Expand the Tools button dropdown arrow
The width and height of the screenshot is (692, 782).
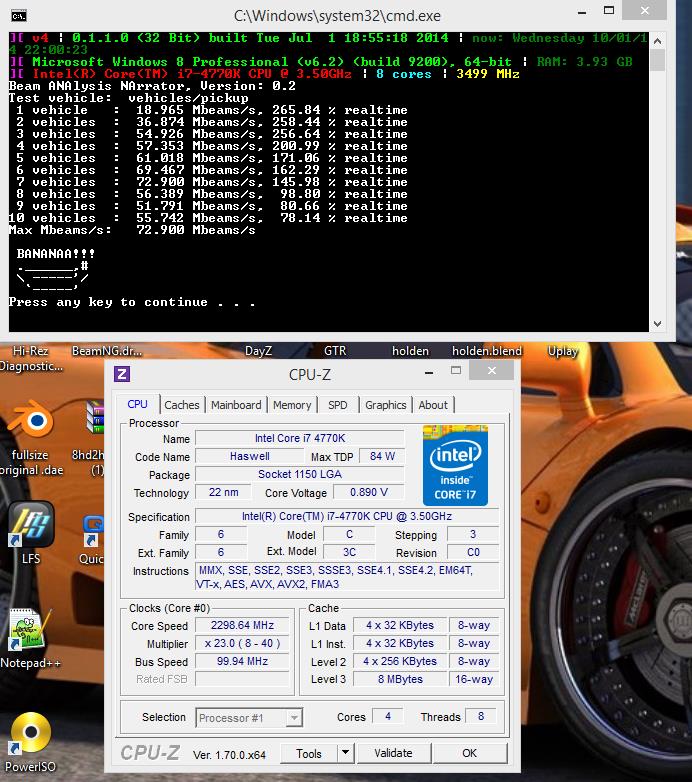345,753
